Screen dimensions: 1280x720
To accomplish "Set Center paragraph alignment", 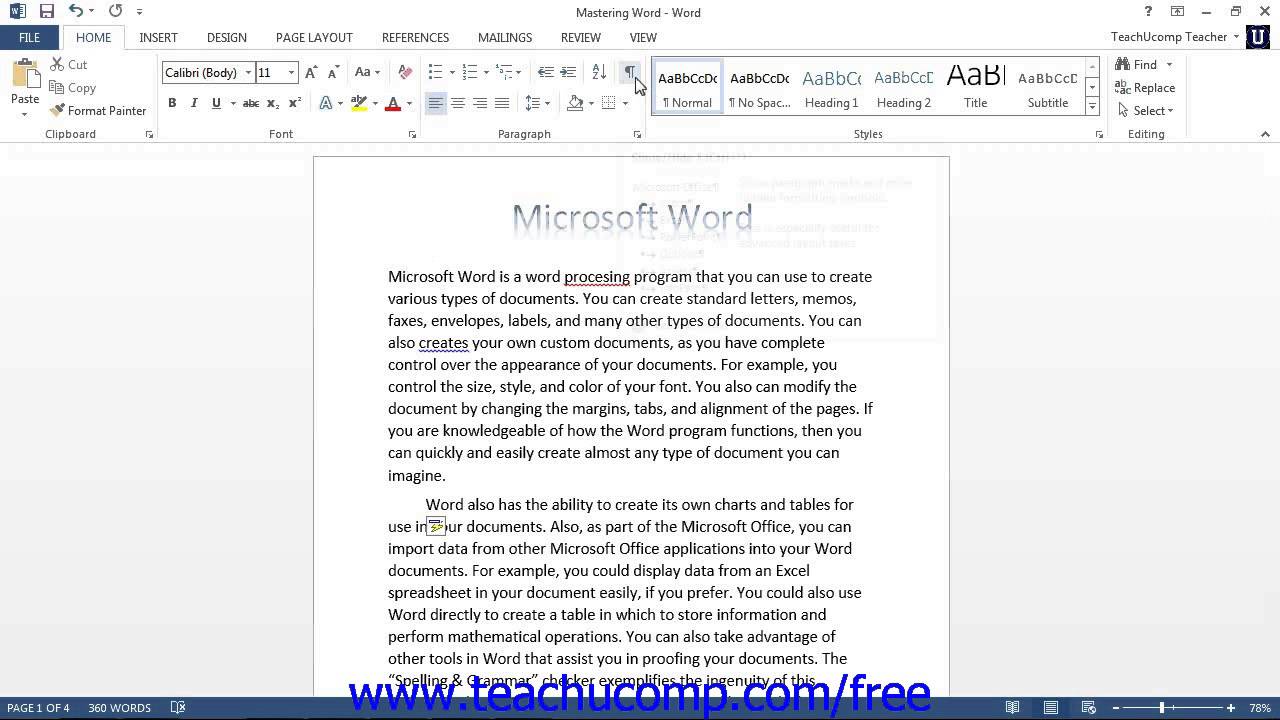I will coord(457,103).
